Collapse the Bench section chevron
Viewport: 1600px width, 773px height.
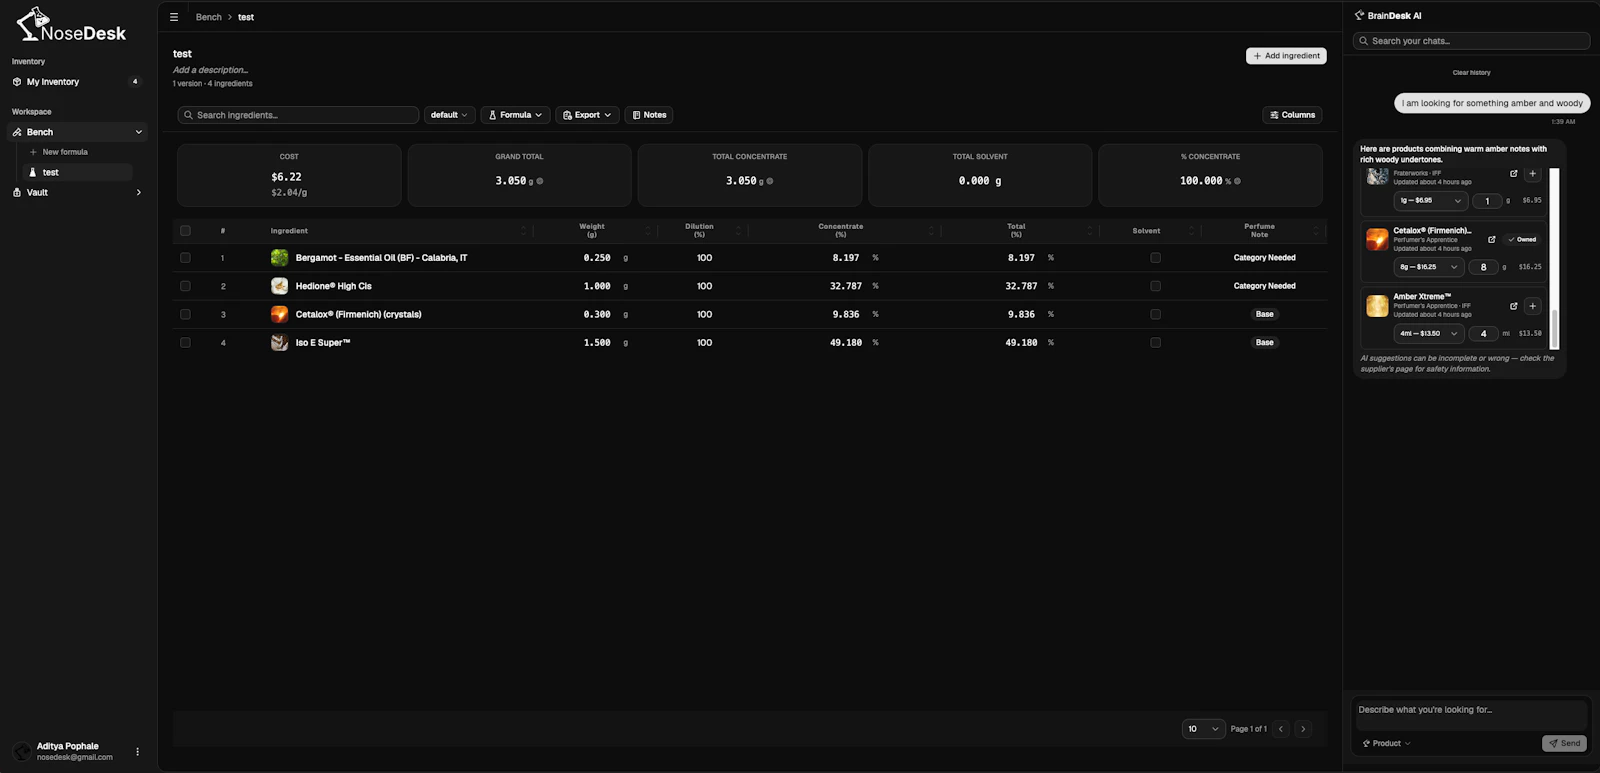click(139, 132)
